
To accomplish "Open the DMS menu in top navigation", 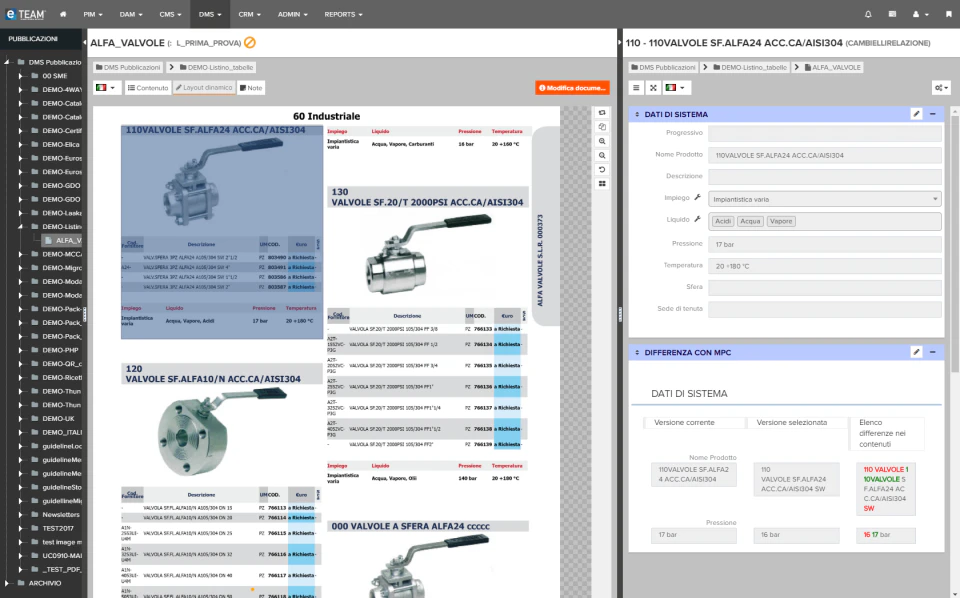I will 208,14.
